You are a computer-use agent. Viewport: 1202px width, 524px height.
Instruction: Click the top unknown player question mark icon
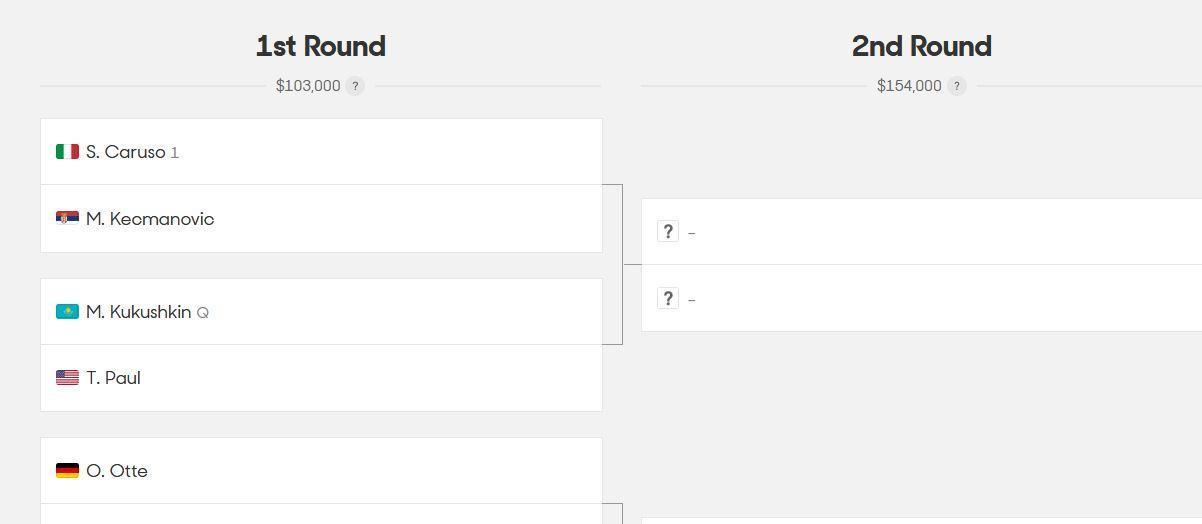(668, 232)
